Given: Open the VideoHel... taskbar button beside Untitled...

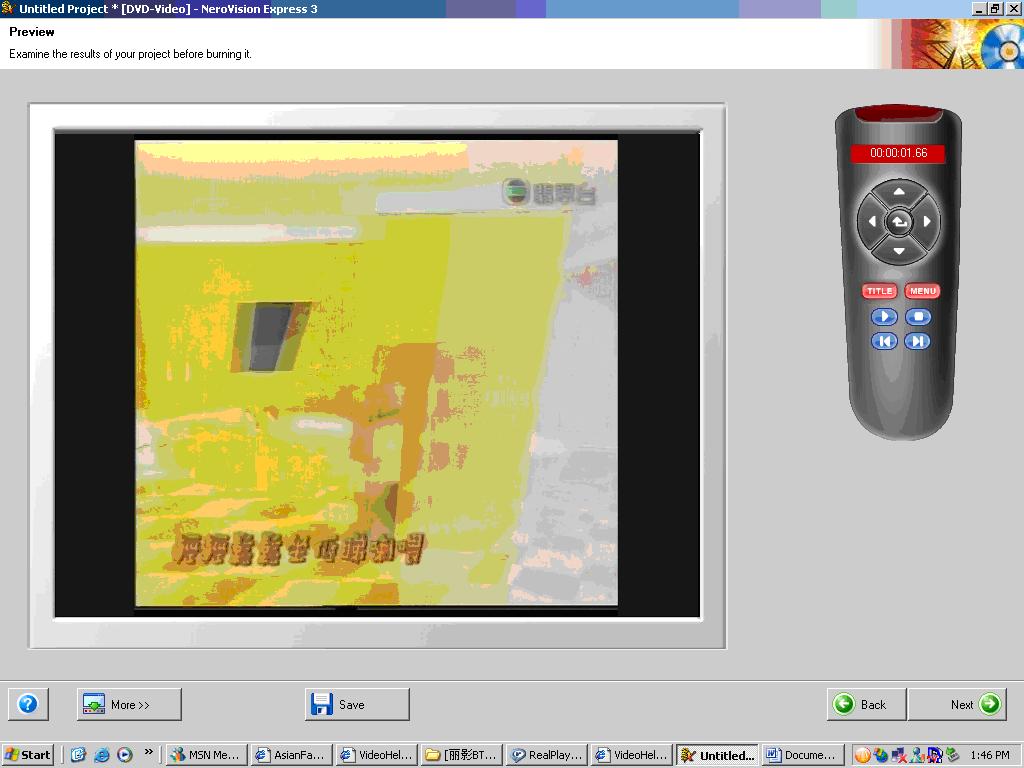Looking at the screenshot, I should pyautogui.click(x=632, y=755).
